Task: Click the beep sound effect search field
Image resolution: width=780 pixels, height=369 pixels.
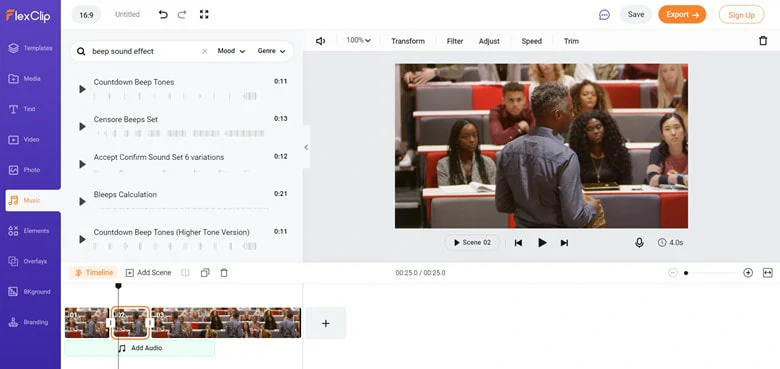Action: tap(144, 51)
